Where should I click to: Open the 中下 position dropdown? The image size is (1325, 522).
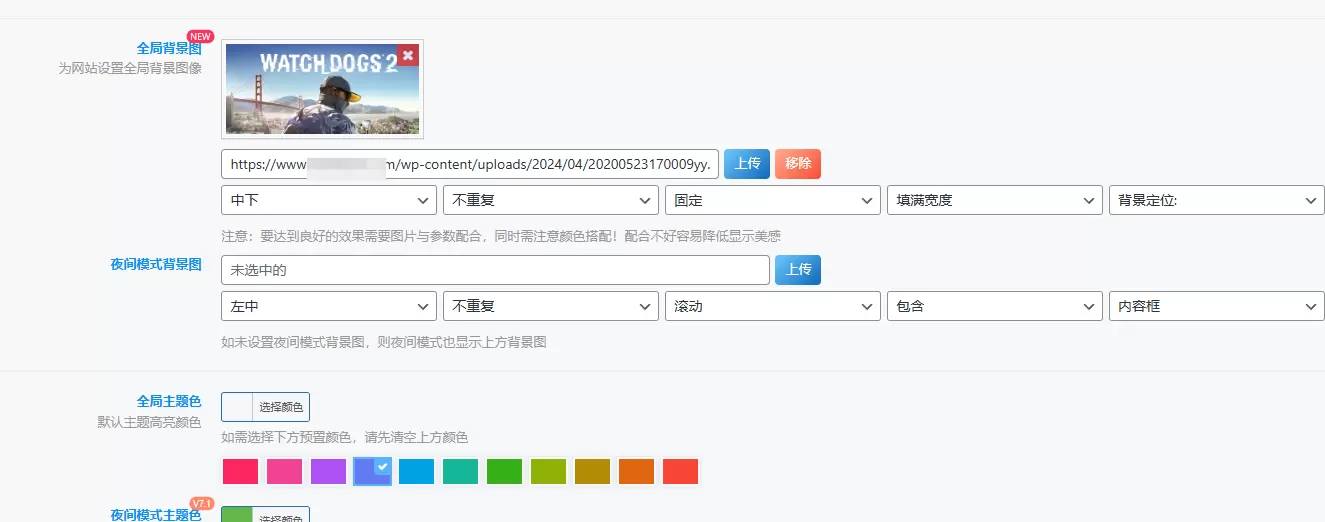(x=329, y=200)
